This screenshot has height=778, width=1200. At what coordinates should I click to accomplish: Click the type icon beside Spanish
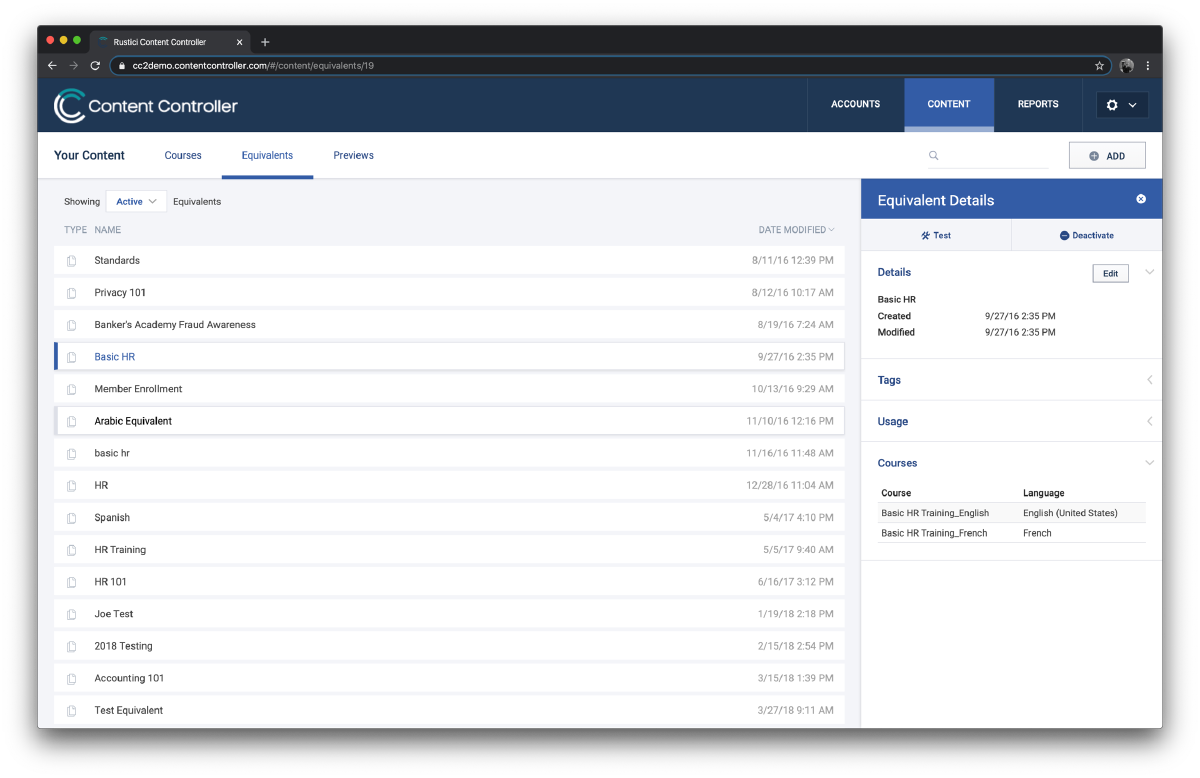pyautogui.click(x=72, y=518)
